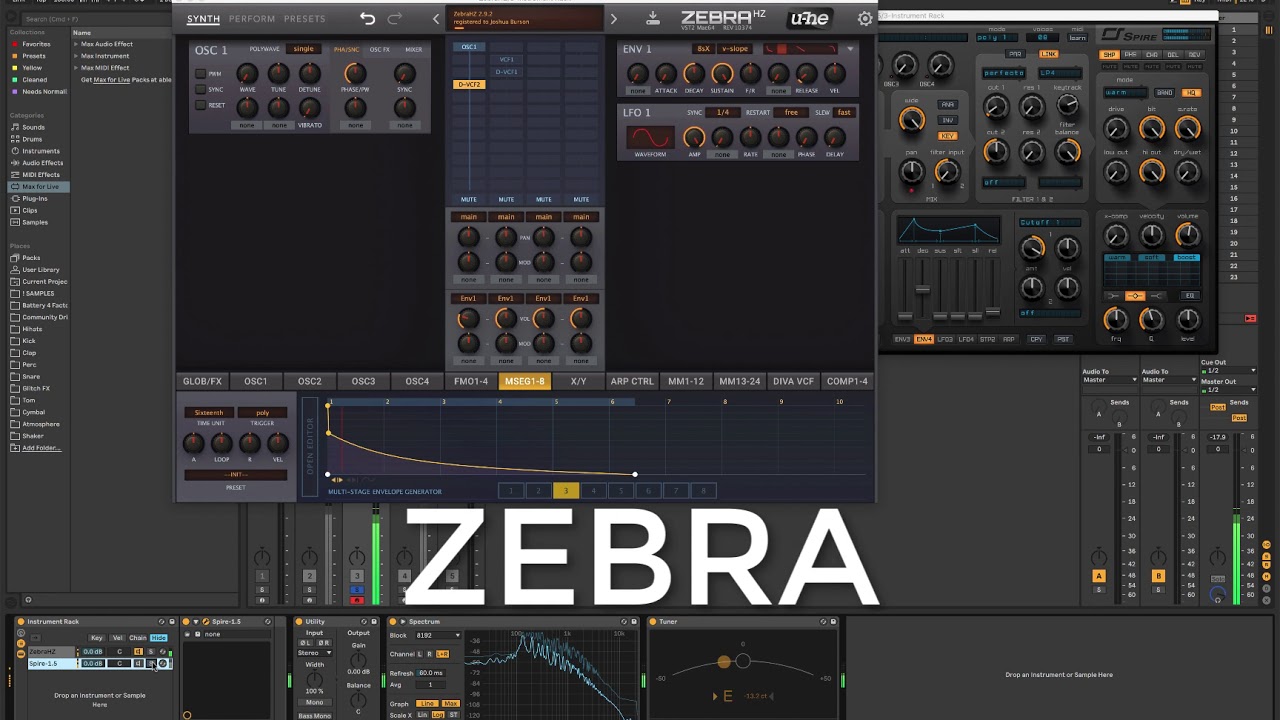Switch to the PERFORM tab in Zebra
Viewport: 1280px width, 720px height.
coord(252,19)
